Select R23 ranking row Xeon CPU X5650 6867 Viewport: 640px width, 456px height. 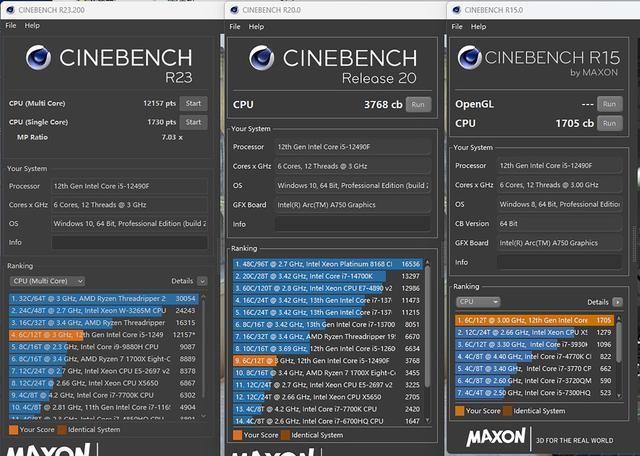[104, 383]
